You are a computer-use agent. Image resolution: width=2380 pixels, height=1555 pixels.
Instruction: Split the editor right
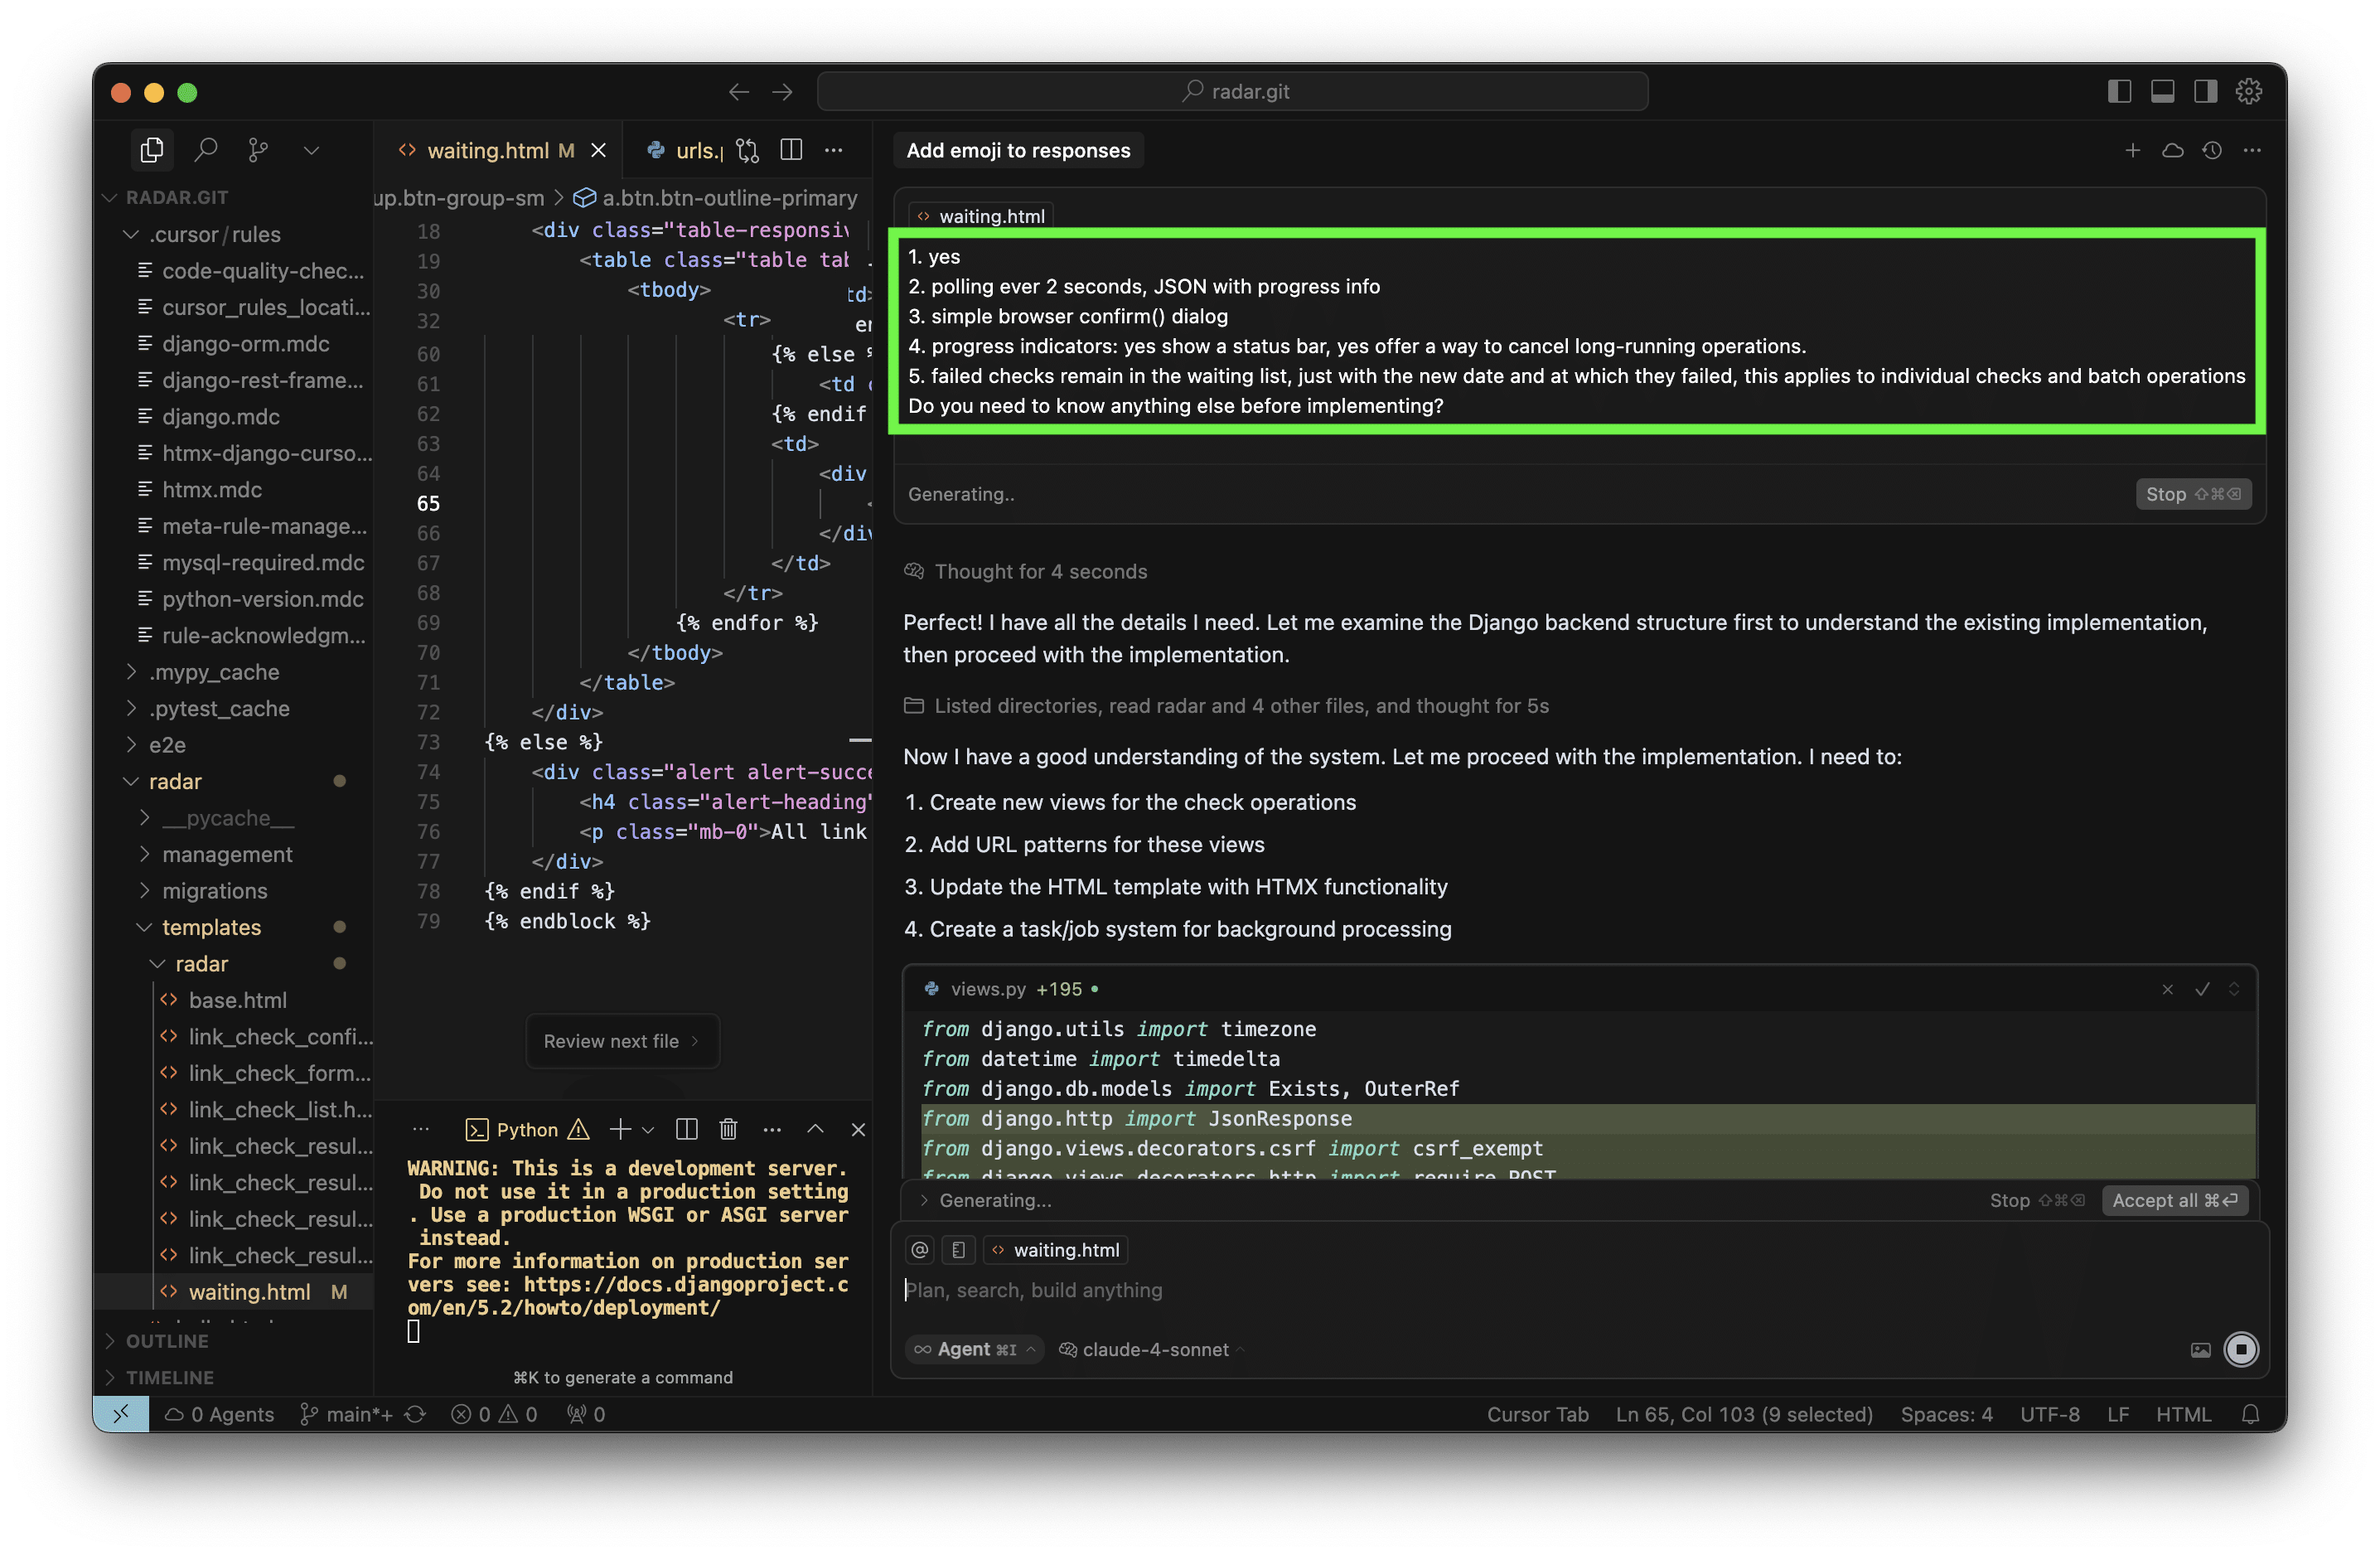tap(791, 150)
